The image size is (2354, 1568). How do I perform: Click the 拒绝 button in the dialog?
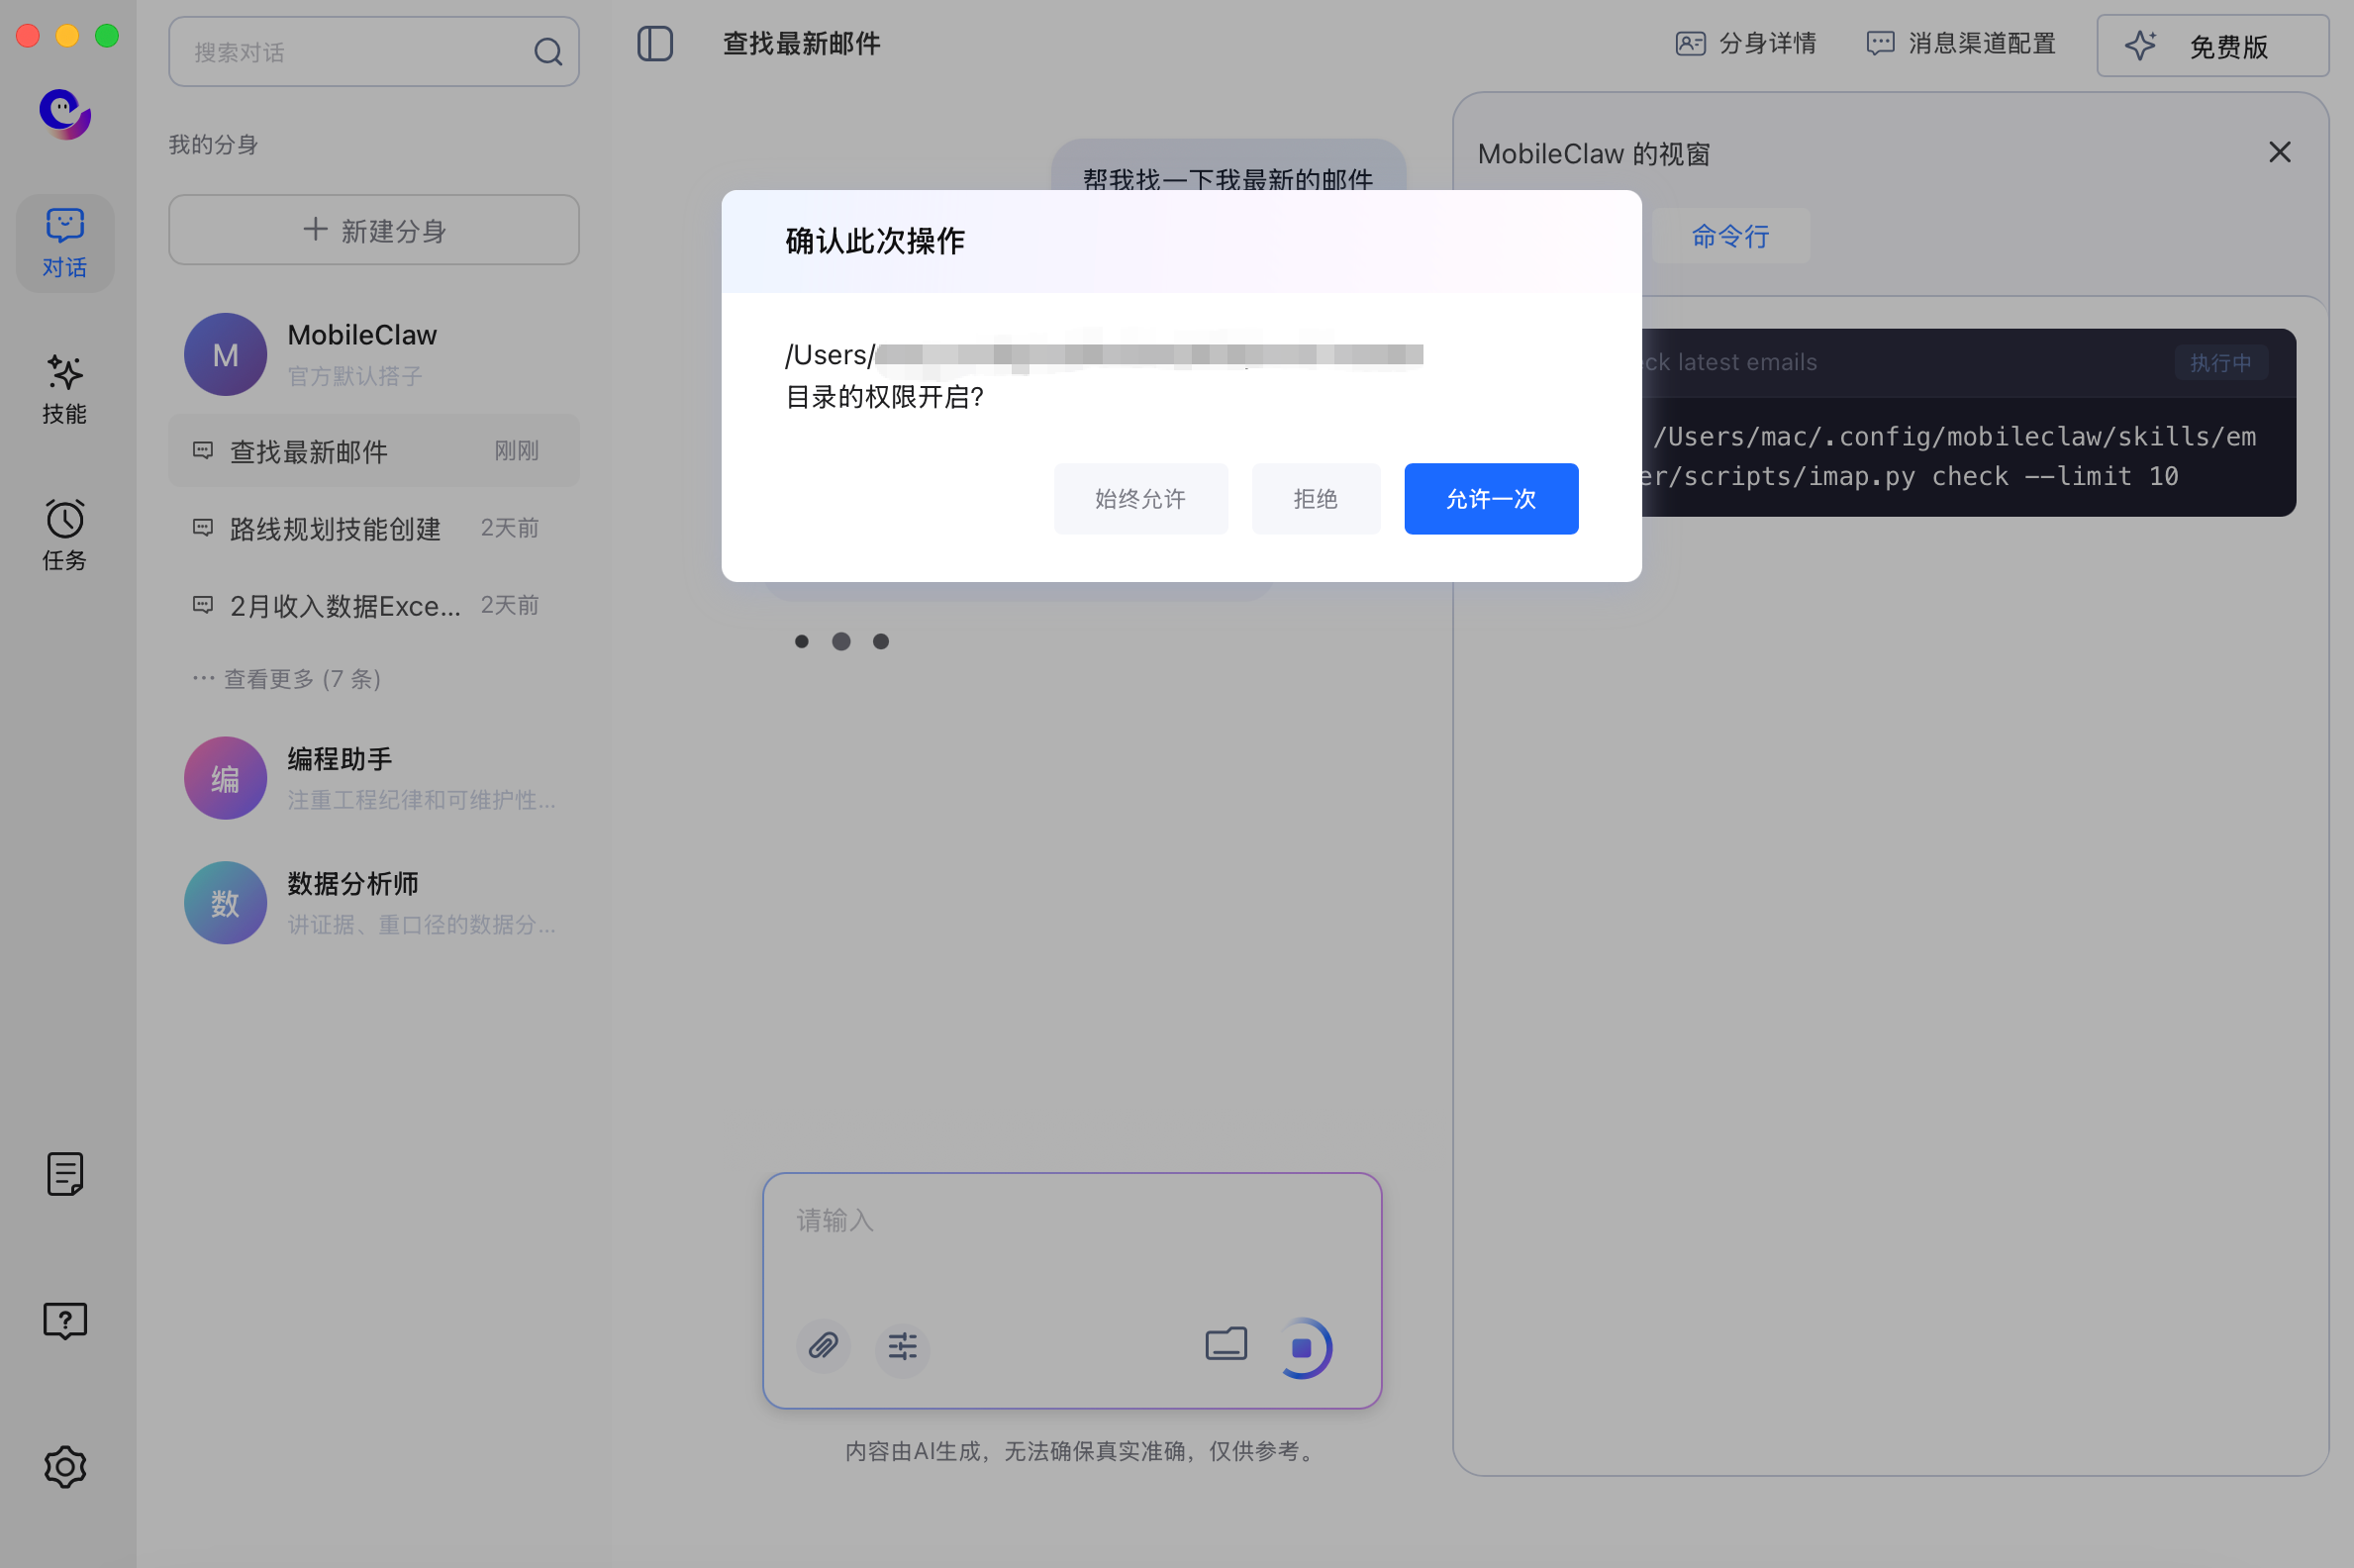click(1315, 498)
